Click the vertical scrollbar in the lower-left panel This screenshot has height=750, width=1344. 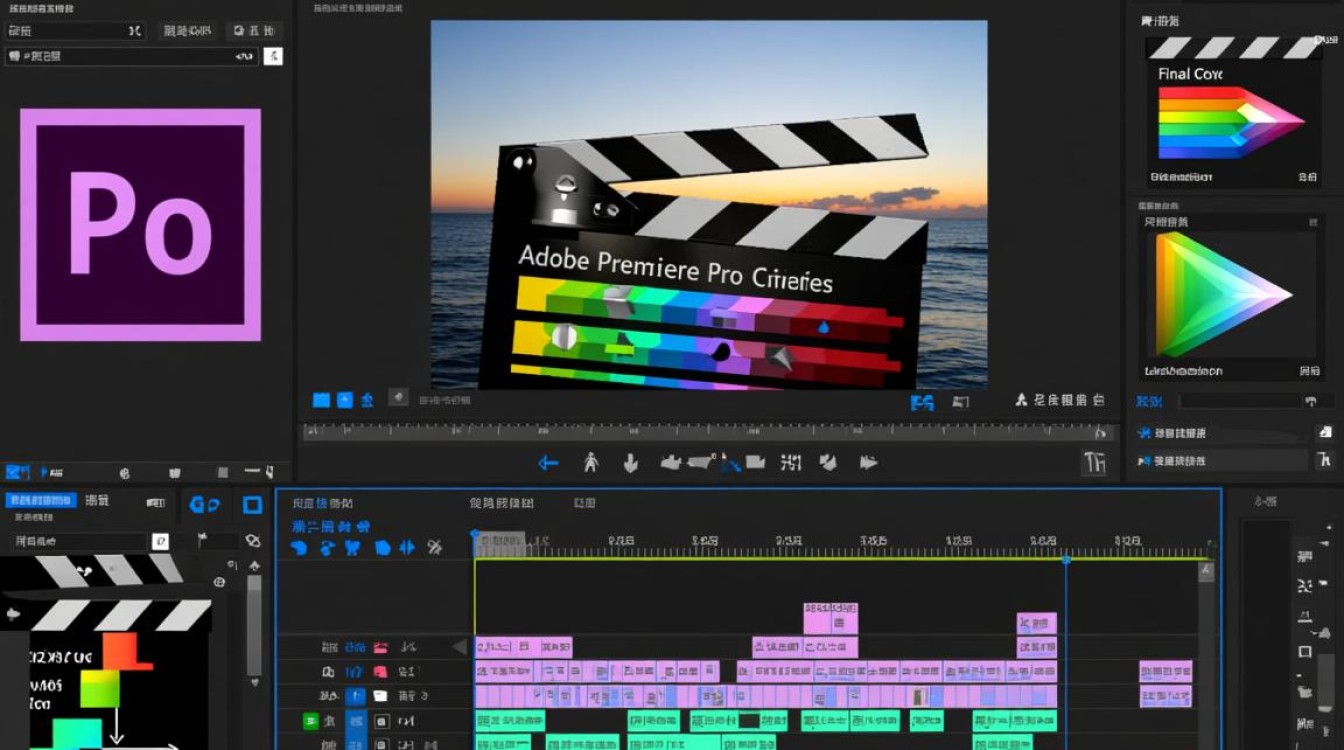click(254, 626)
